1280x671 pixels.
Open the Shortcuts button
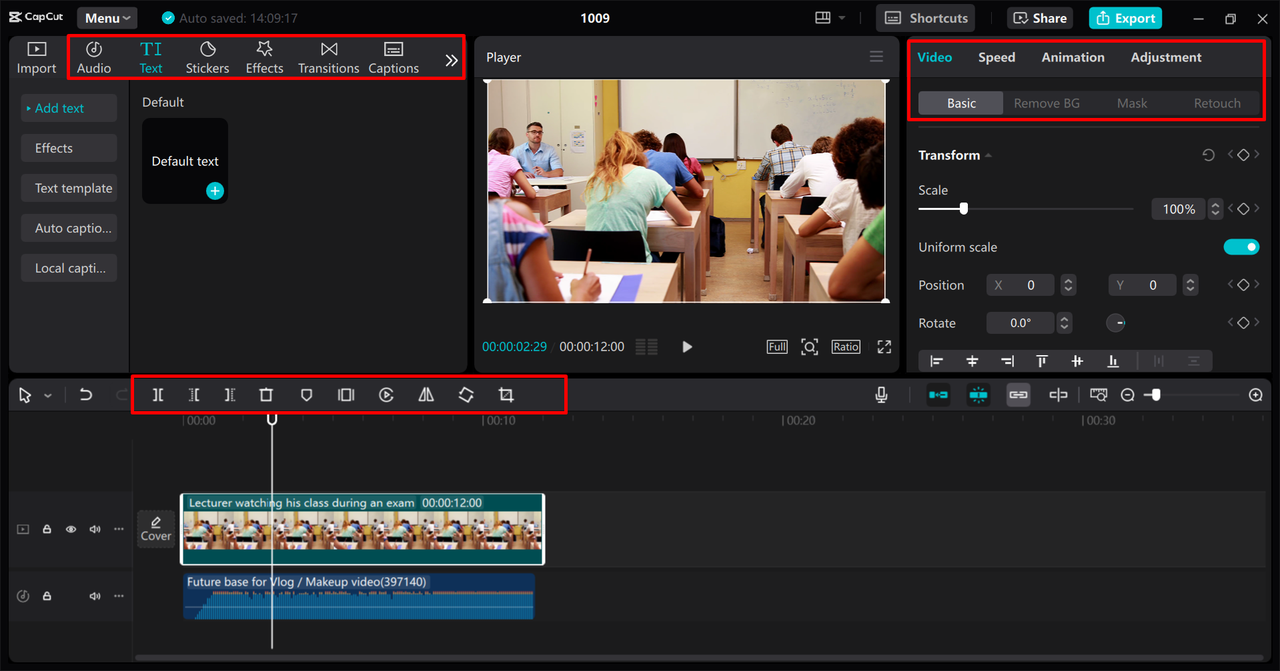tap(926, 18)
